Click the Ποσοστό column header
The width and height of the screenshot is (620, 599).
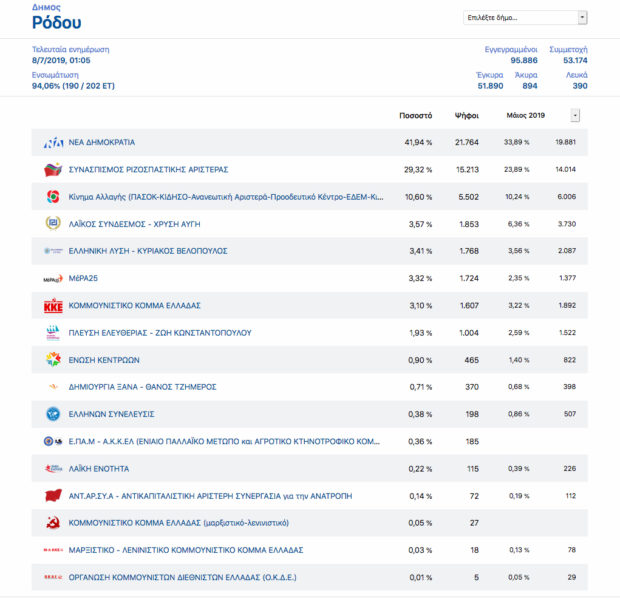416,115
